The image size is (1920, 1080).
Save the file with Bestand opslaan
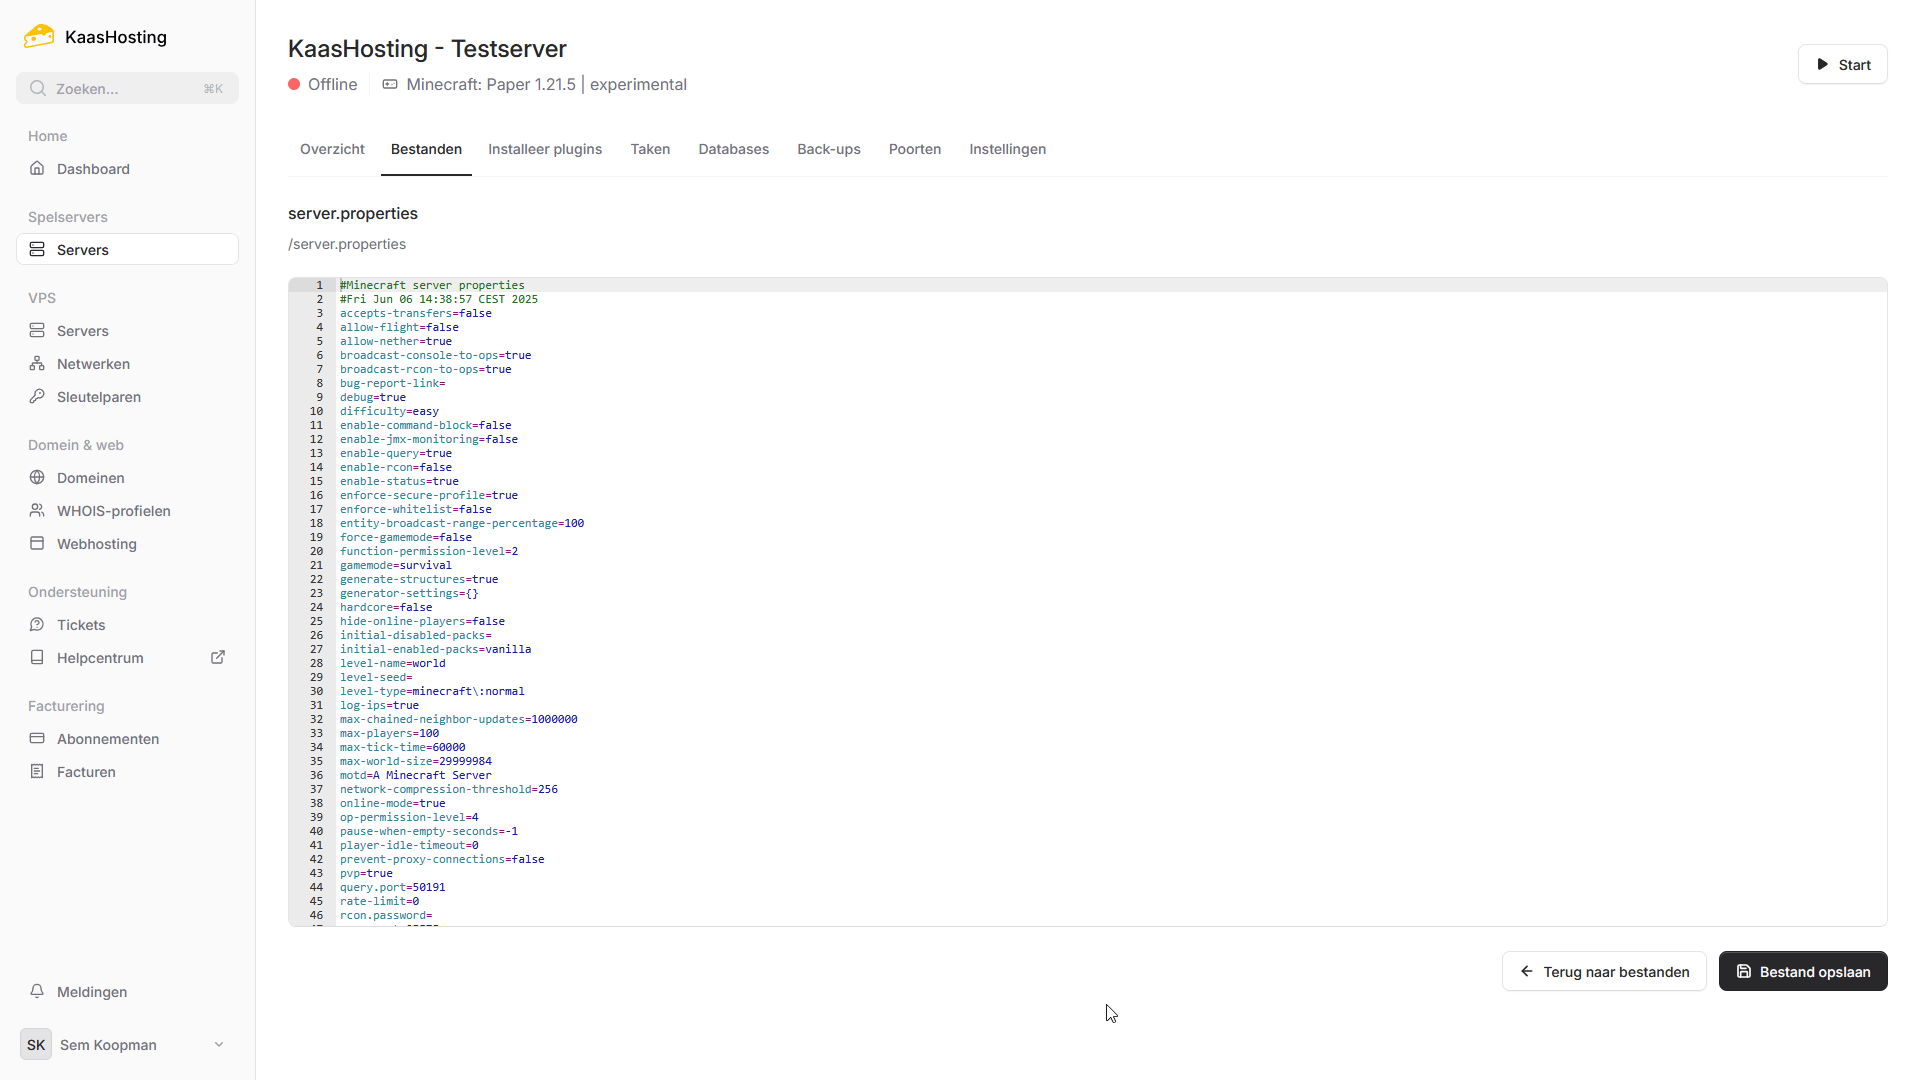coord(1802,971)
